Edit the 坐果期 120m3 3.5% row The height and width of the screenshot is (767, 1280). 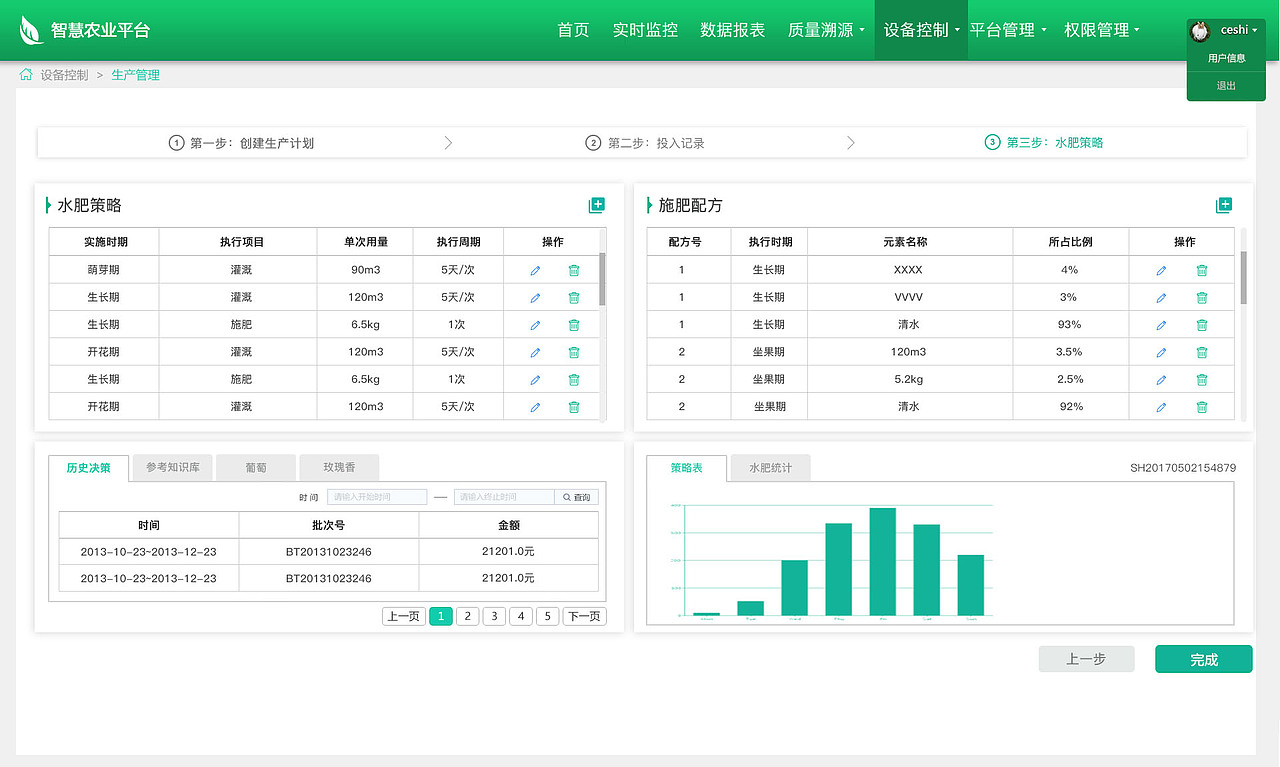(1161, 352)
